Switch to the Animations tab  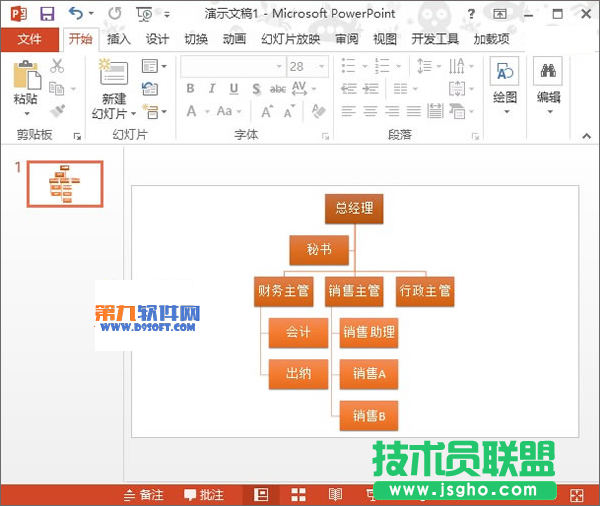235,39
